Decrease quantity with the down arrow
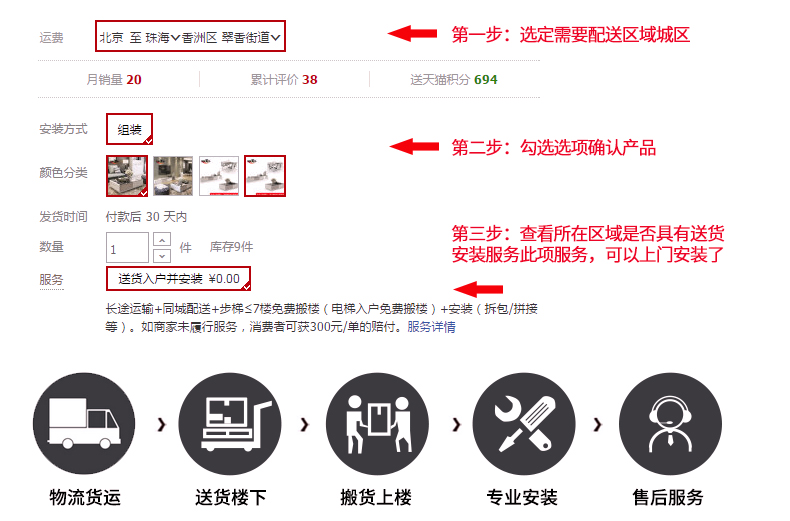Viewport: 790px width, 521px height. (162, 255)
